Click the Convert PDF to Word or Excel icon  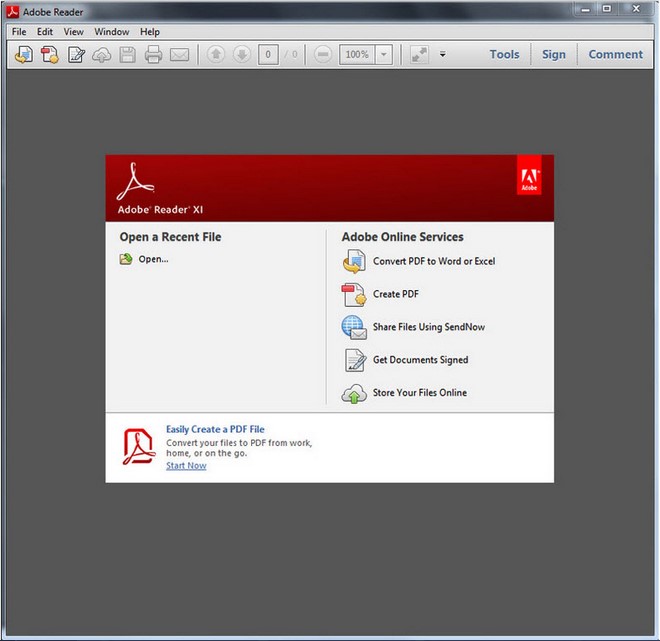click(x=354, y=261)
